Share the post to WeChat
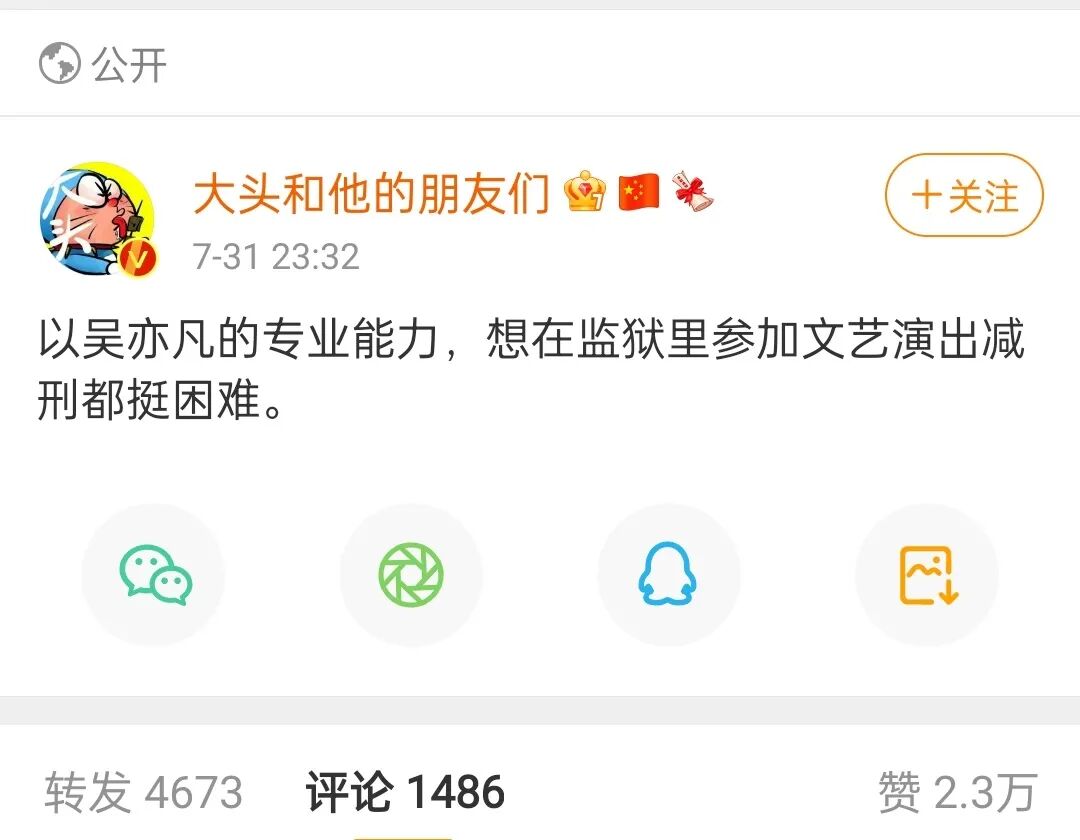The height and width of the screenshot is (840, 1080). tap(154, 575)
